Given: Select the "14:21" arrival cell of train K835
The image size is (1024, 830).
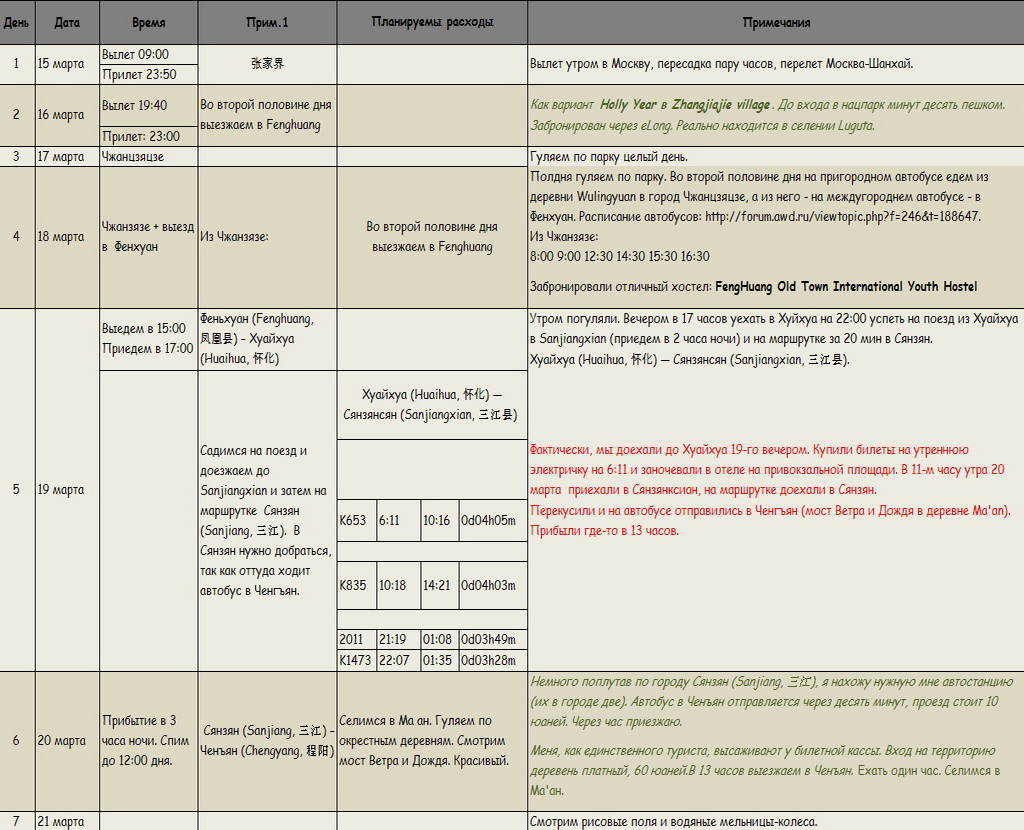Looking at the screenshot, I should coord(440,586).
